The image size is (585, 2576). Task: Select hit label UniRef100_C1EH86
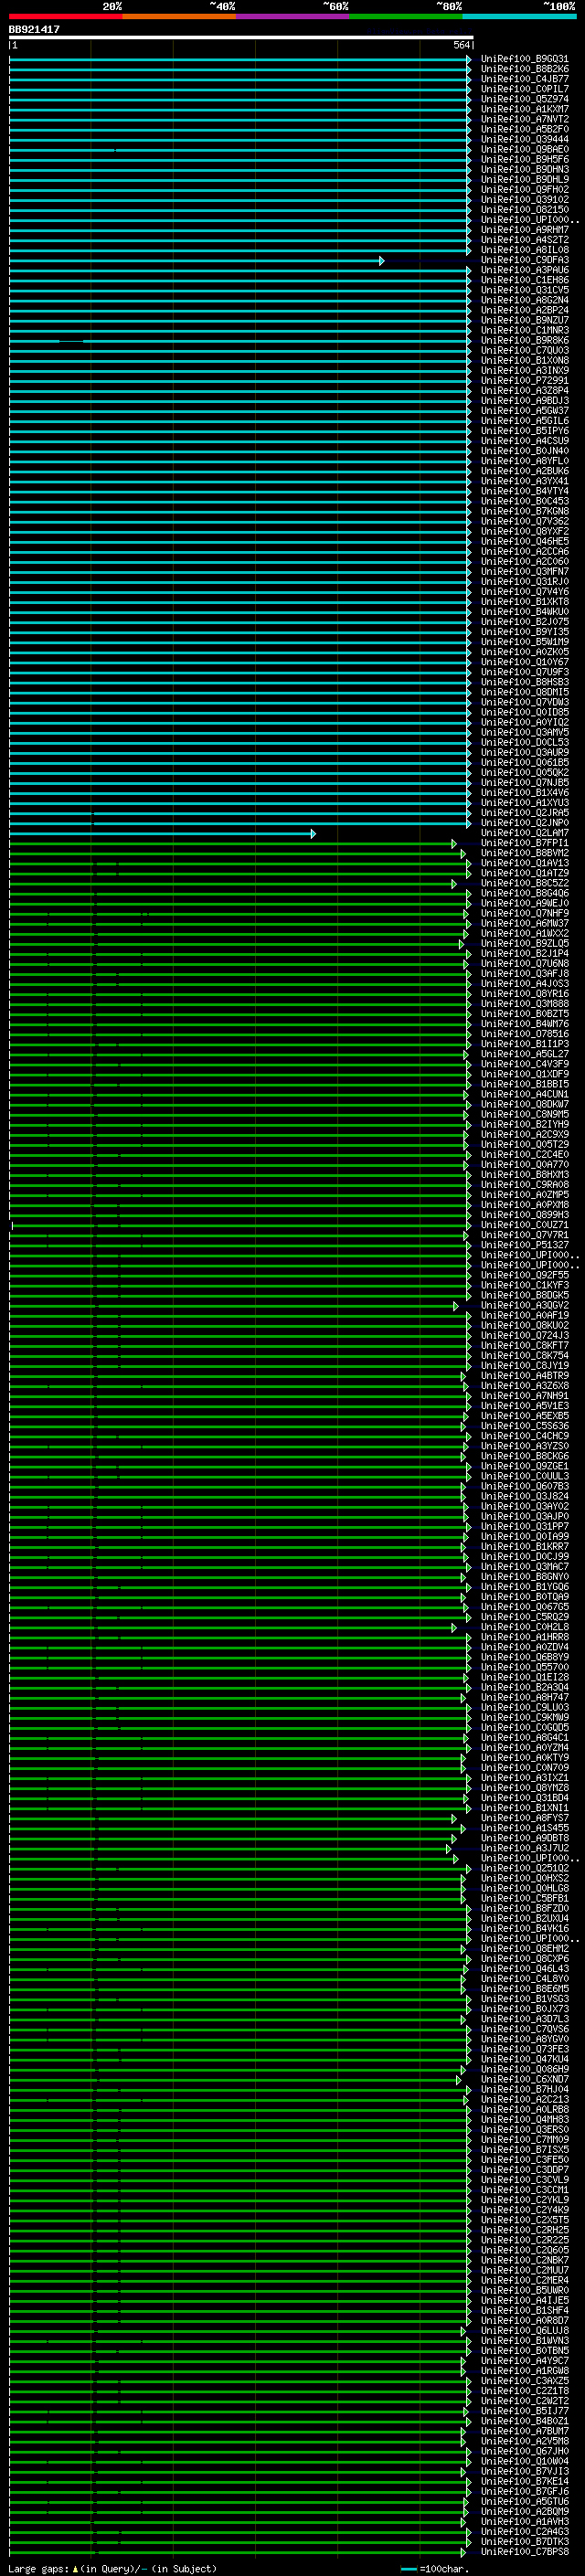click(x=524, y=280)
